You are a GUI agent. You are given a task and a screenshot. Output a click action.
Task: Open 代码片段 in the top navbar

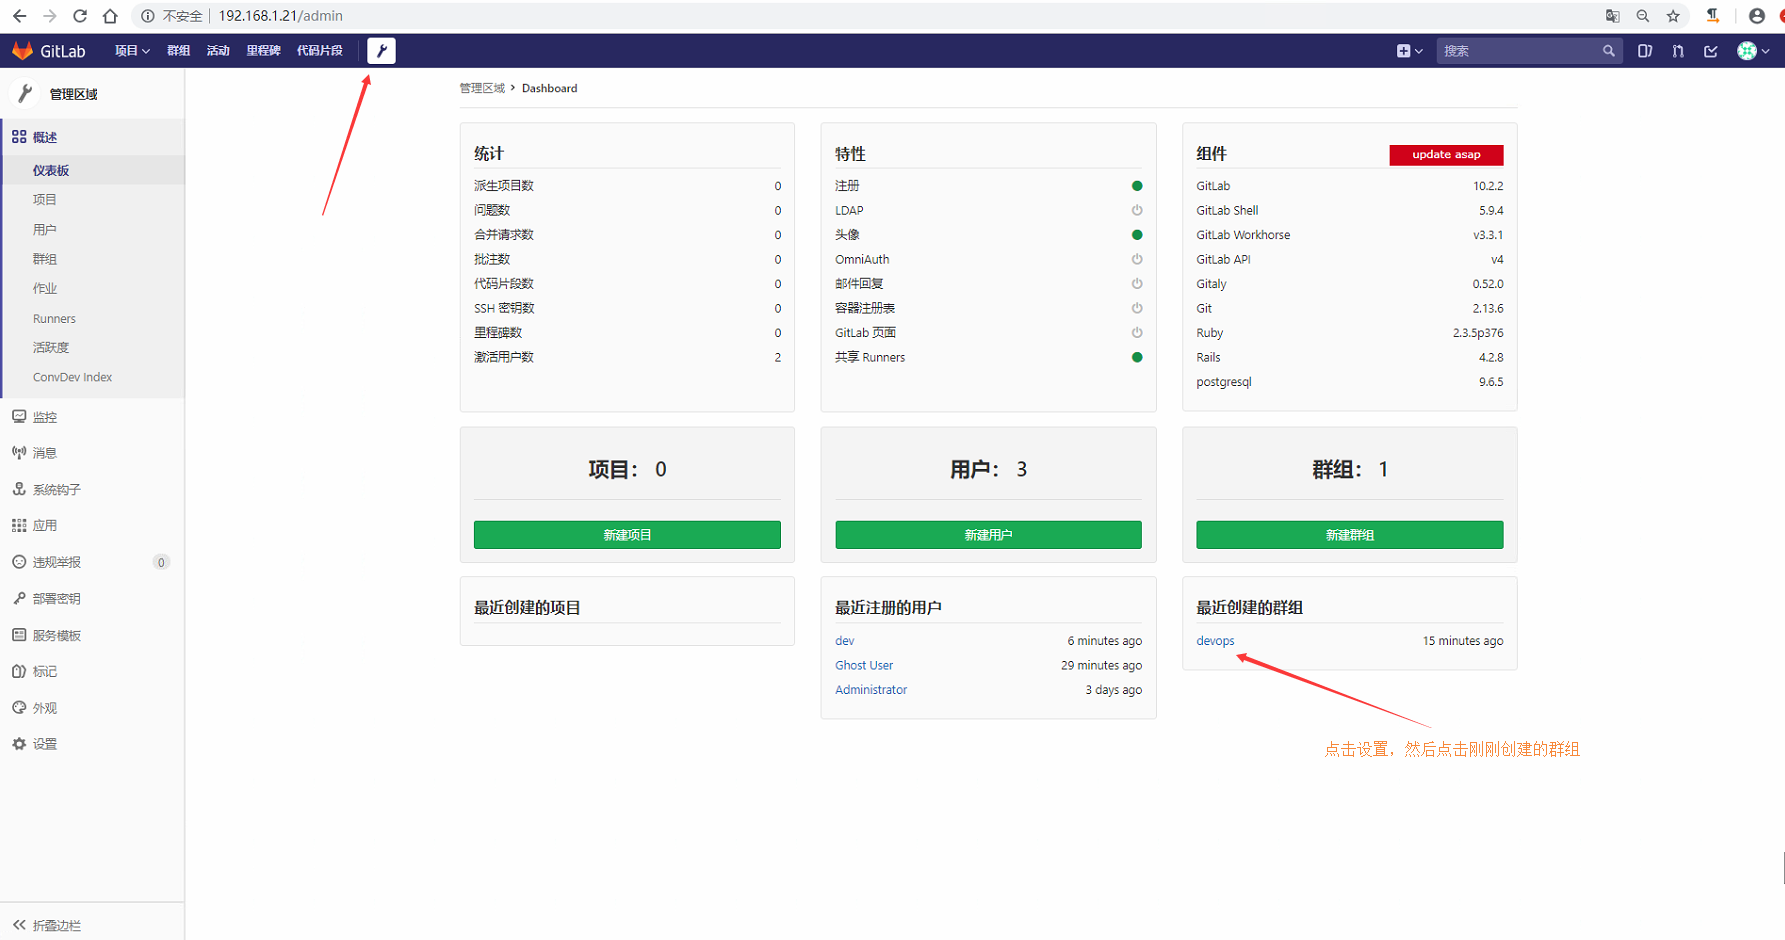(x=319, y=51)
